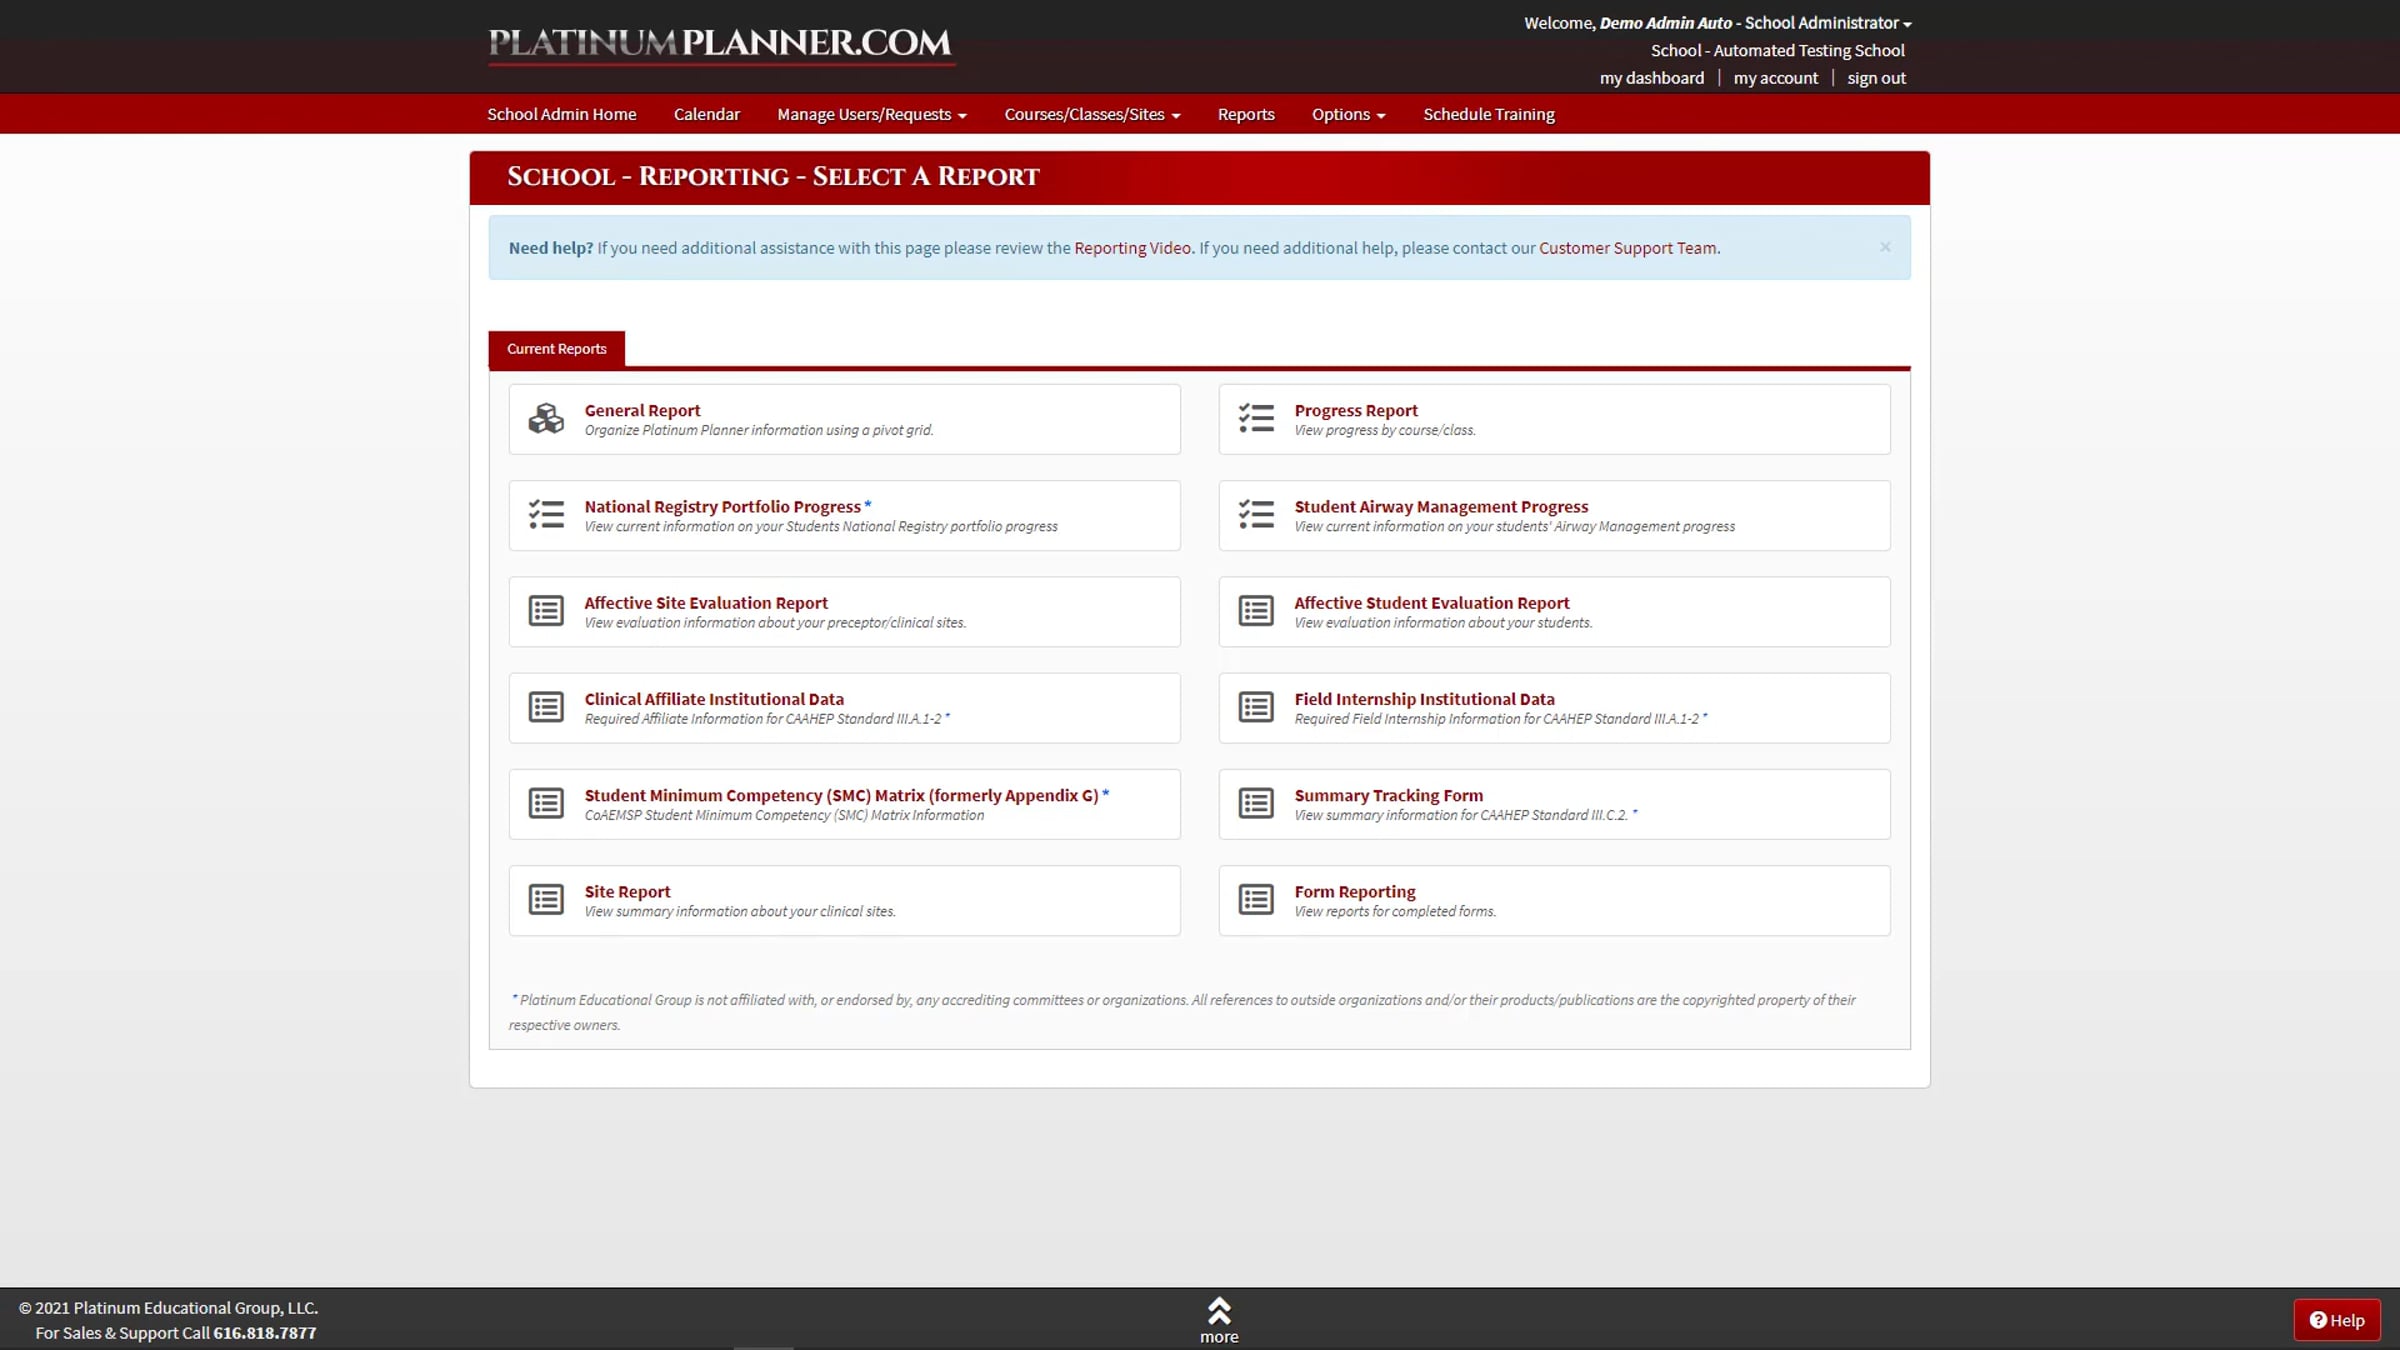This screenshot has height=1350, width=2400.
Task: Expand the Options menu dropdown
Action: coord(1348,115)
